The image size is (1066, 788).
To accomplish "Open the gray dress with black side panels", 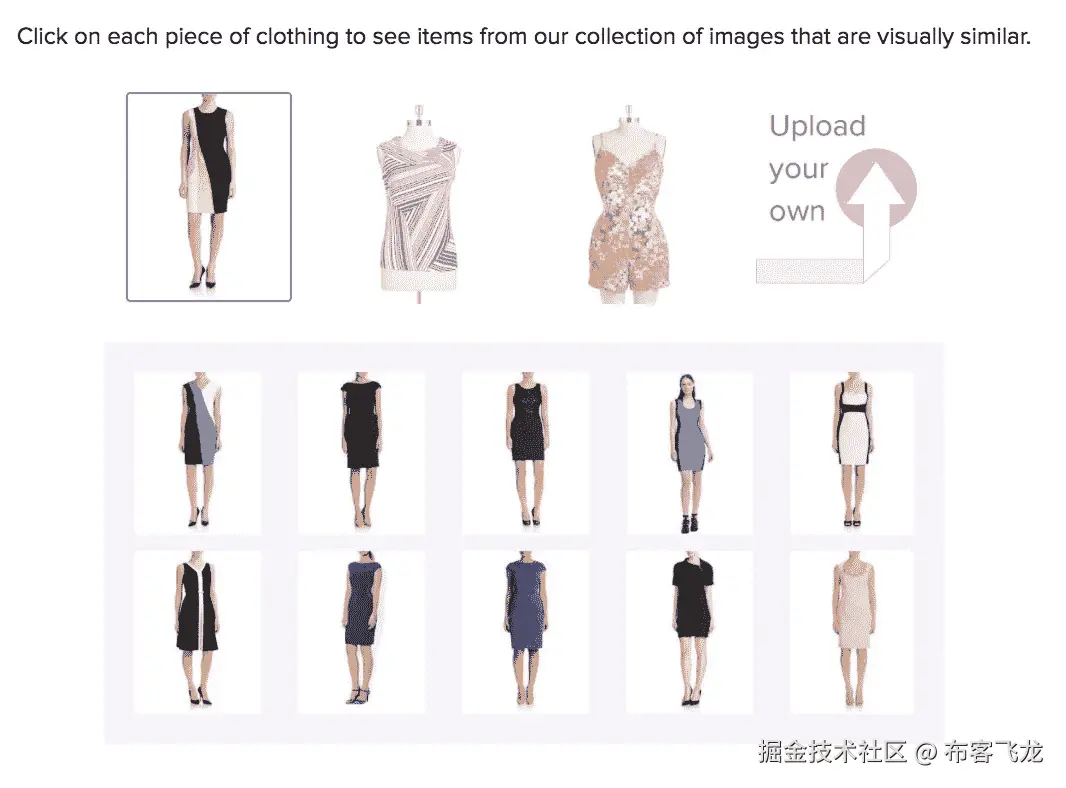I will click(x=689, y=453).
